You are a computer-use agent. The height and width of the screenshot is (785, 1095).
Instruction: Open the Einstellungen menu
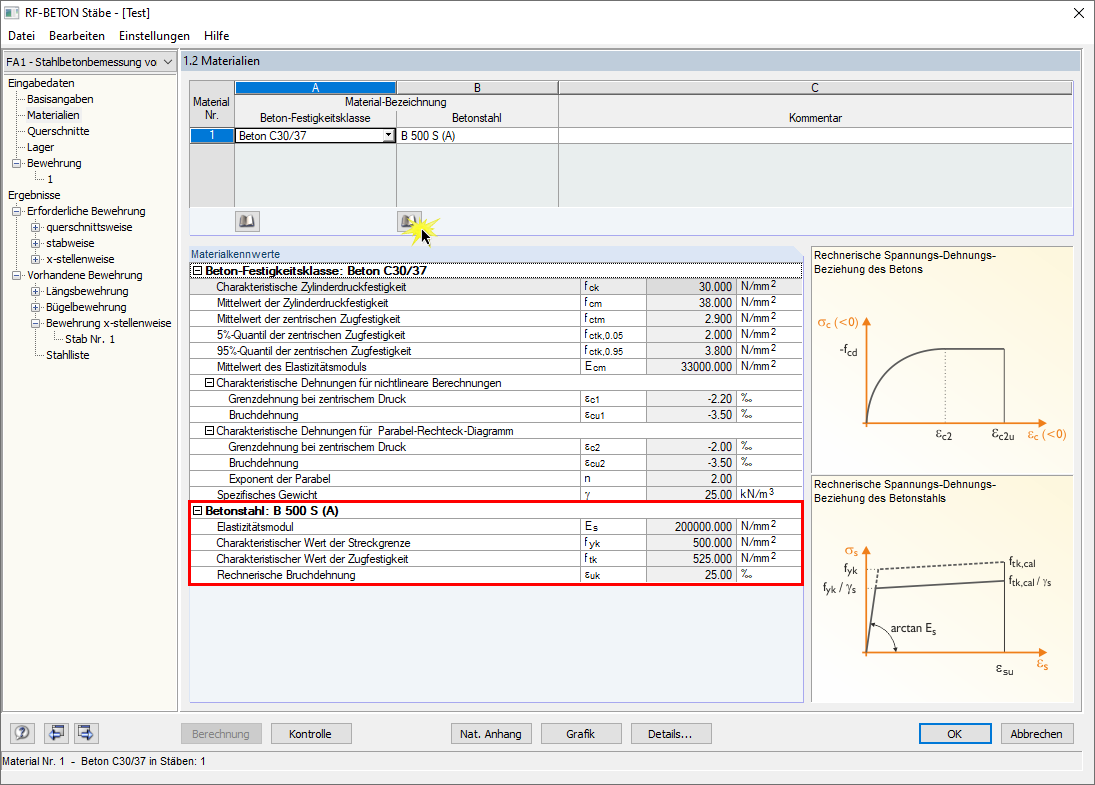pyautogui.click(x=154, y=36)
